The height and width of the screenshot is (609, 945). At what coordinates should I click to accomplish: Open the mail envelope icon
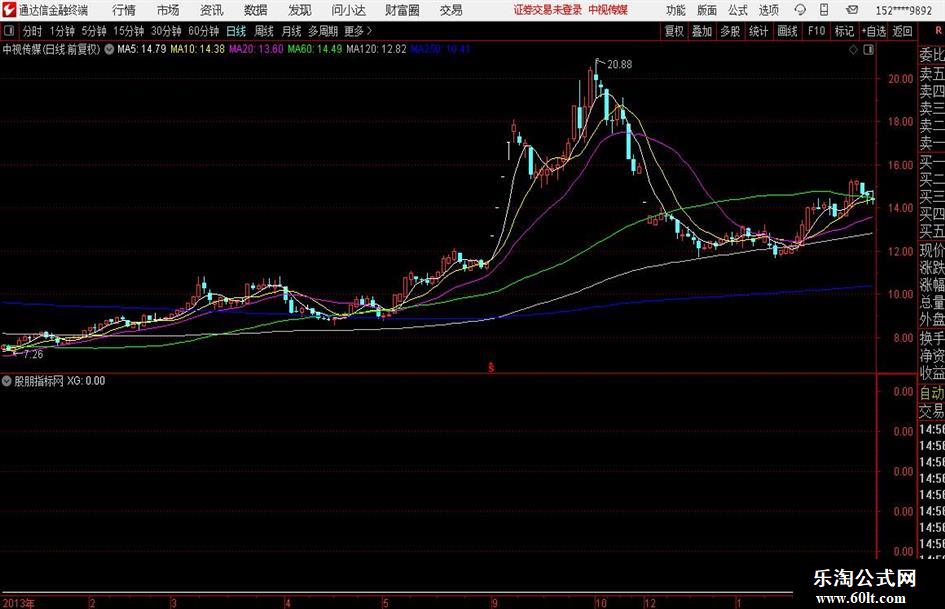click(852, 10)
